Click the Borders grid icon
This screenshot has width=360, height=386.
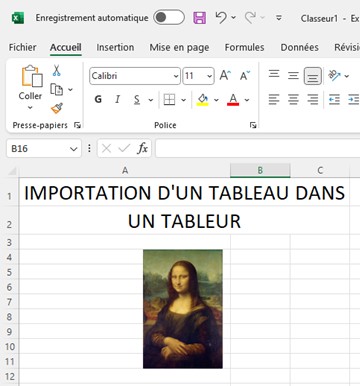coord(169,99)
